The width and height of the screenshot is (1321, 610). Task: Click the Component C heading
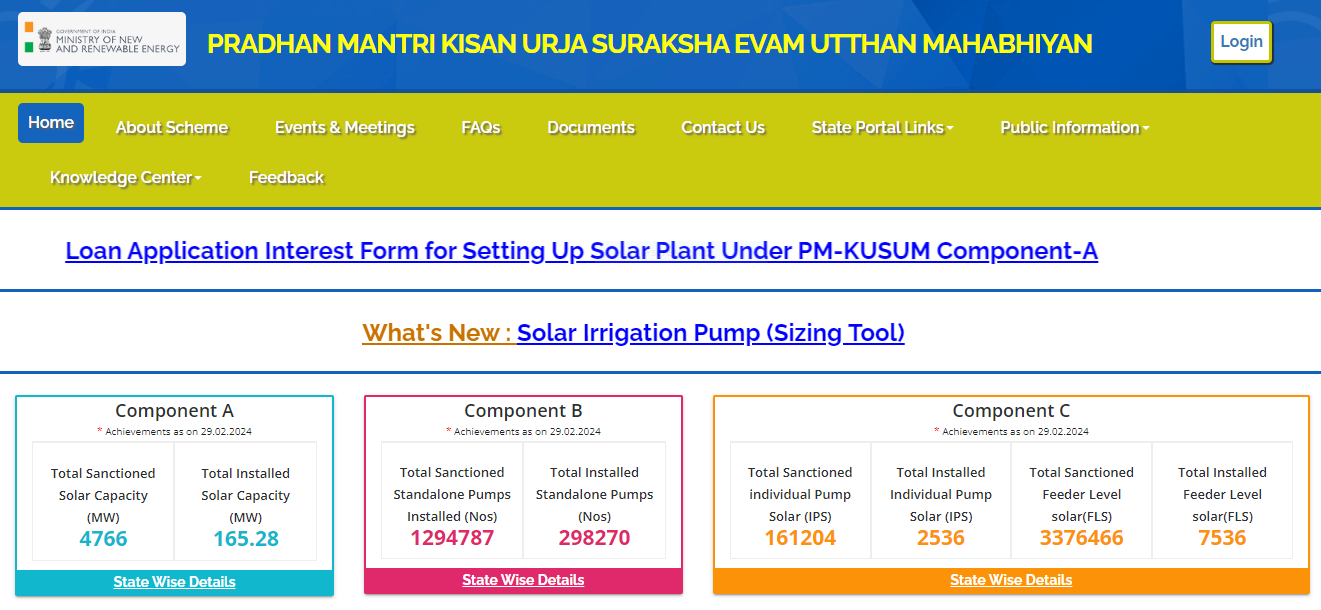[x=1011, y=411]
